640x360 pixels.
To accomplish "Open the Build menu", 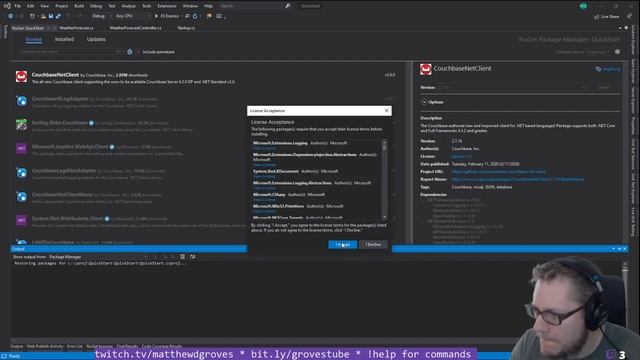I will point(79,6).
